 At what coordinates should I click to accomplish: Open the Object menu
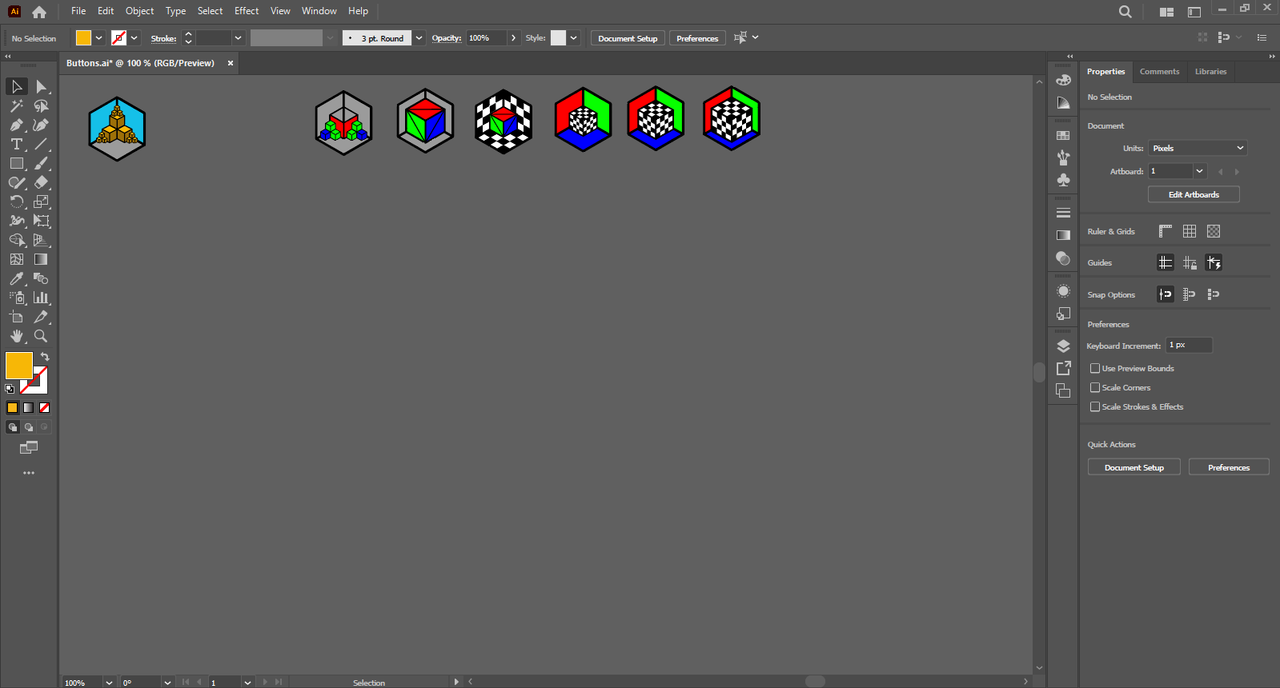139,11
